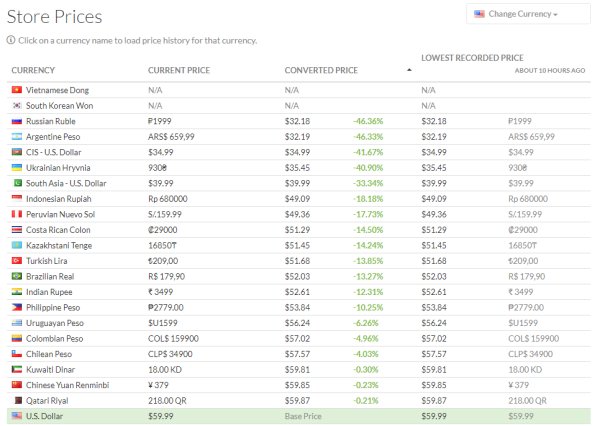Click the Lowest Recorded Price column header
600x426 pixels.
click(472, 59)
